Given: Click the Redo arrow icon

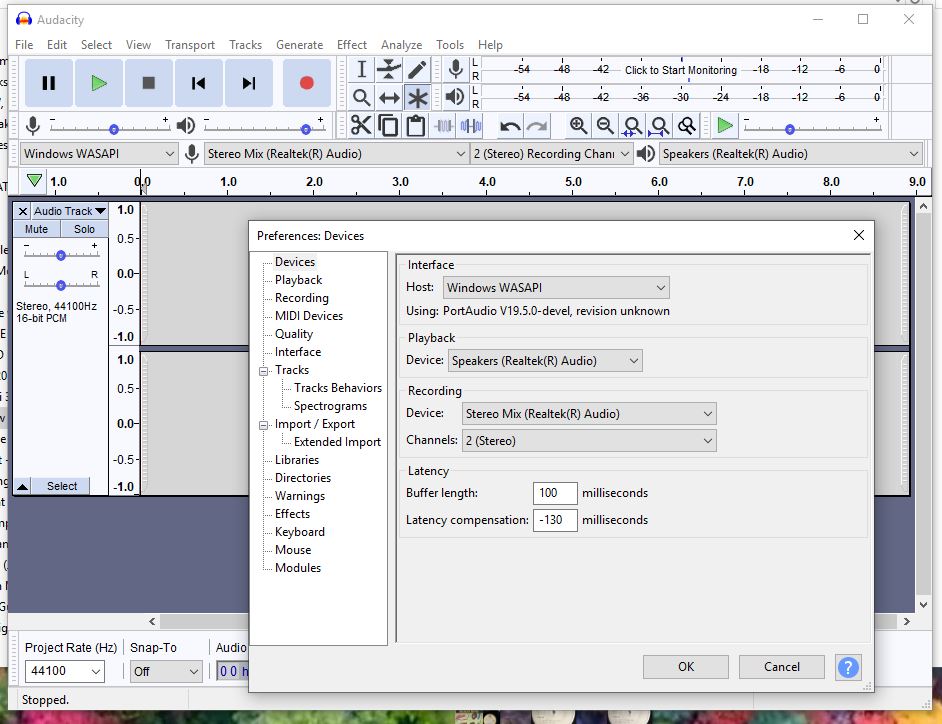Looking at the screenshot, I should tap(537, 126).
